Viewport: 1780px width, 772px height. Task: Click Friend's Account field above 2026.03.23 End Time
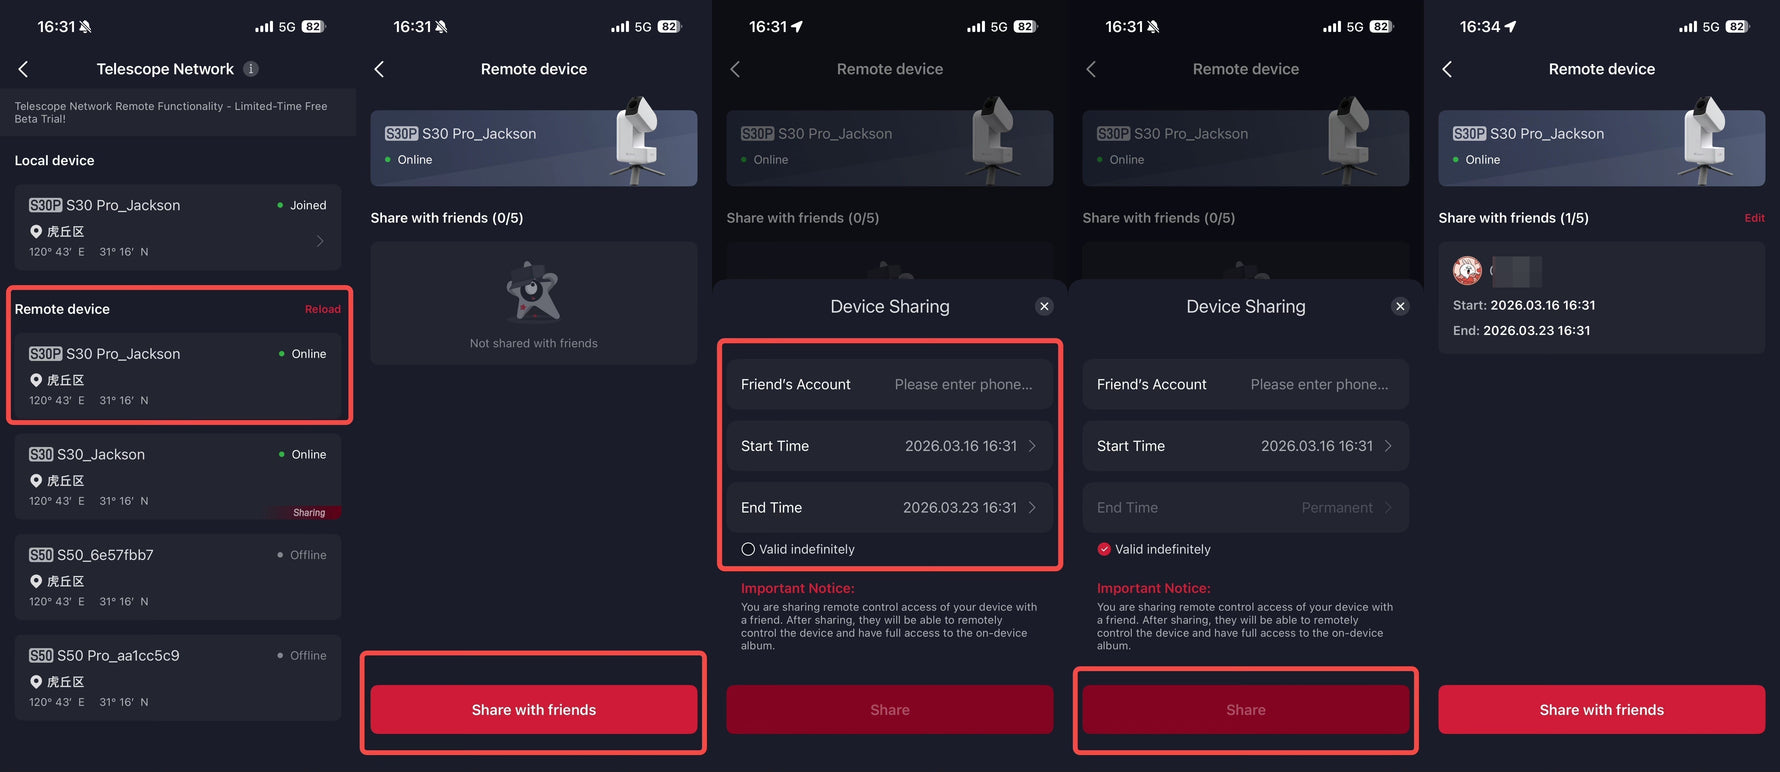coord(890,384)
